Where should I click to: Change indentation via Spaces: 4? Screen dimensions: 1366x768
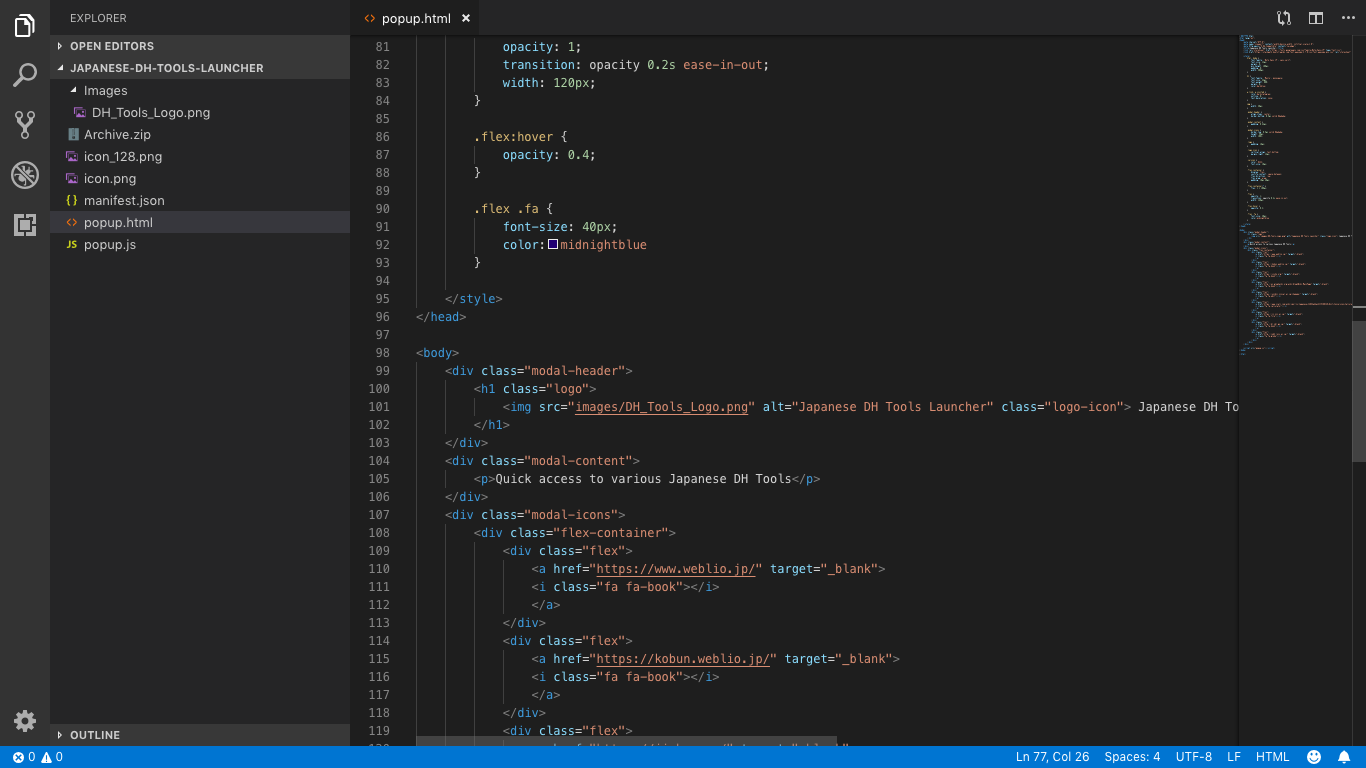(x=1132, y=757)
